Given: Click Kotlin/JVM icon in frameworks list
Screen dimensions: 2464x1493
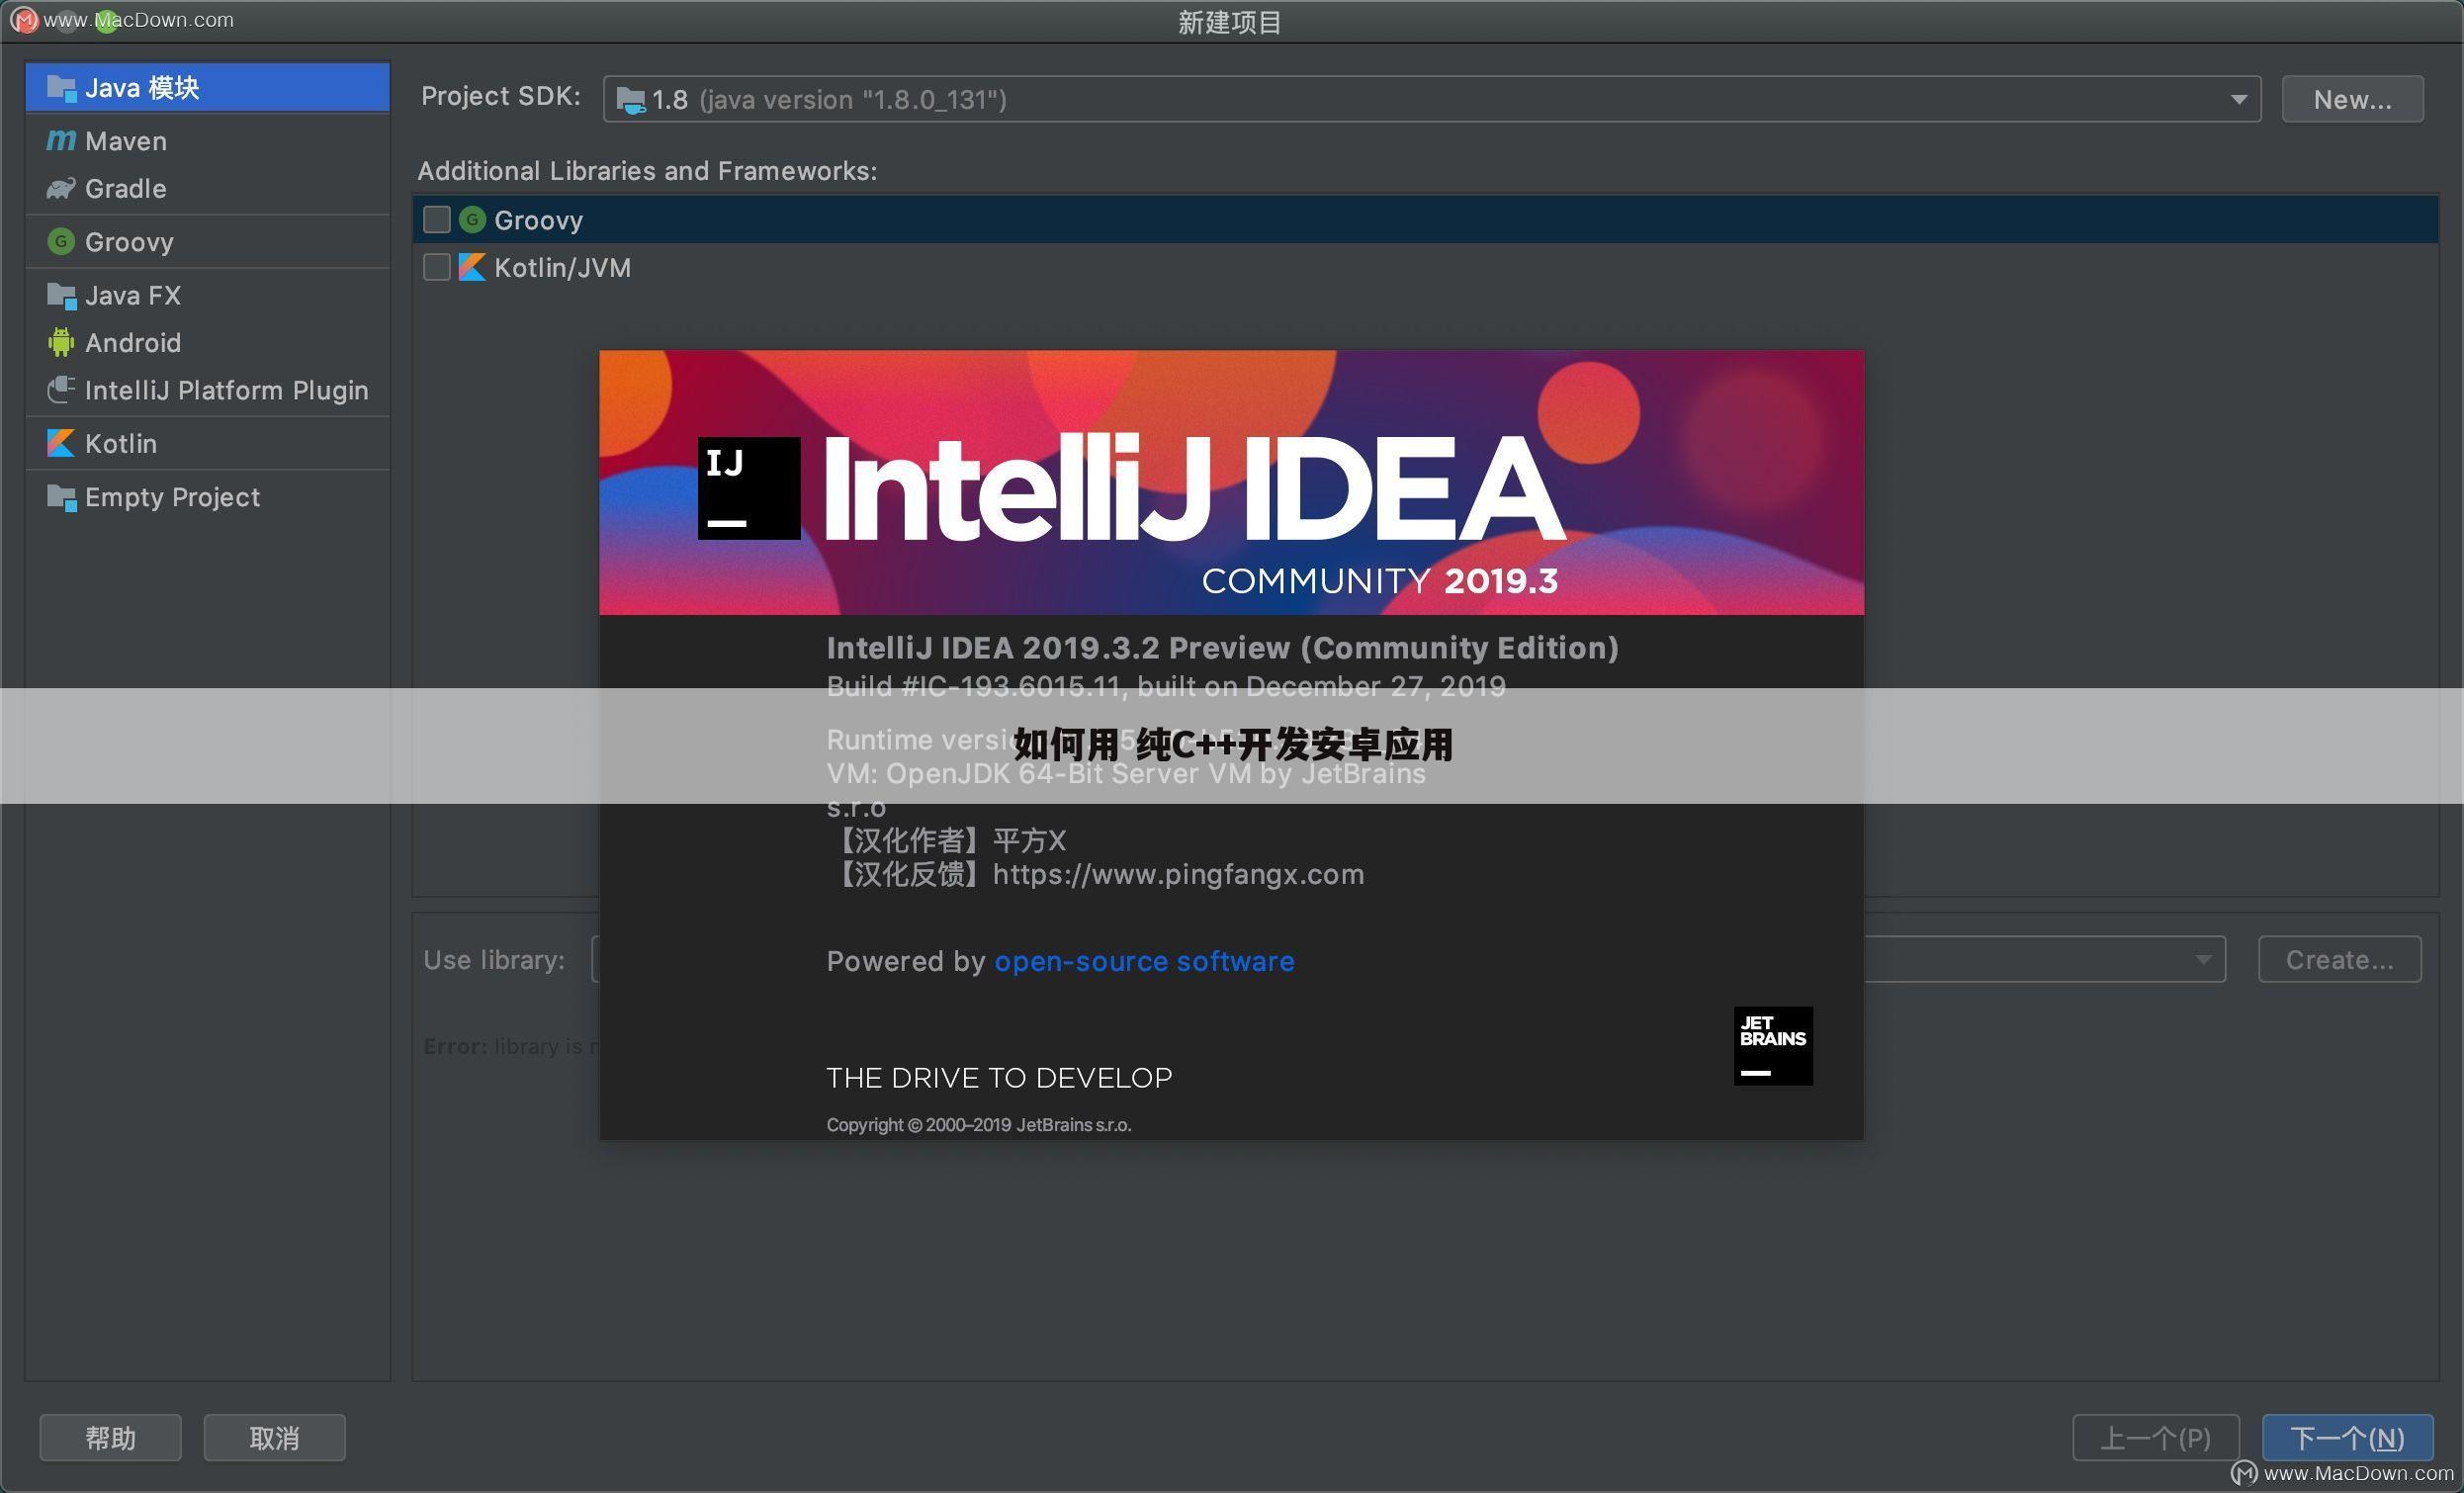Looking at the screenshot, I should pos(472,267).
